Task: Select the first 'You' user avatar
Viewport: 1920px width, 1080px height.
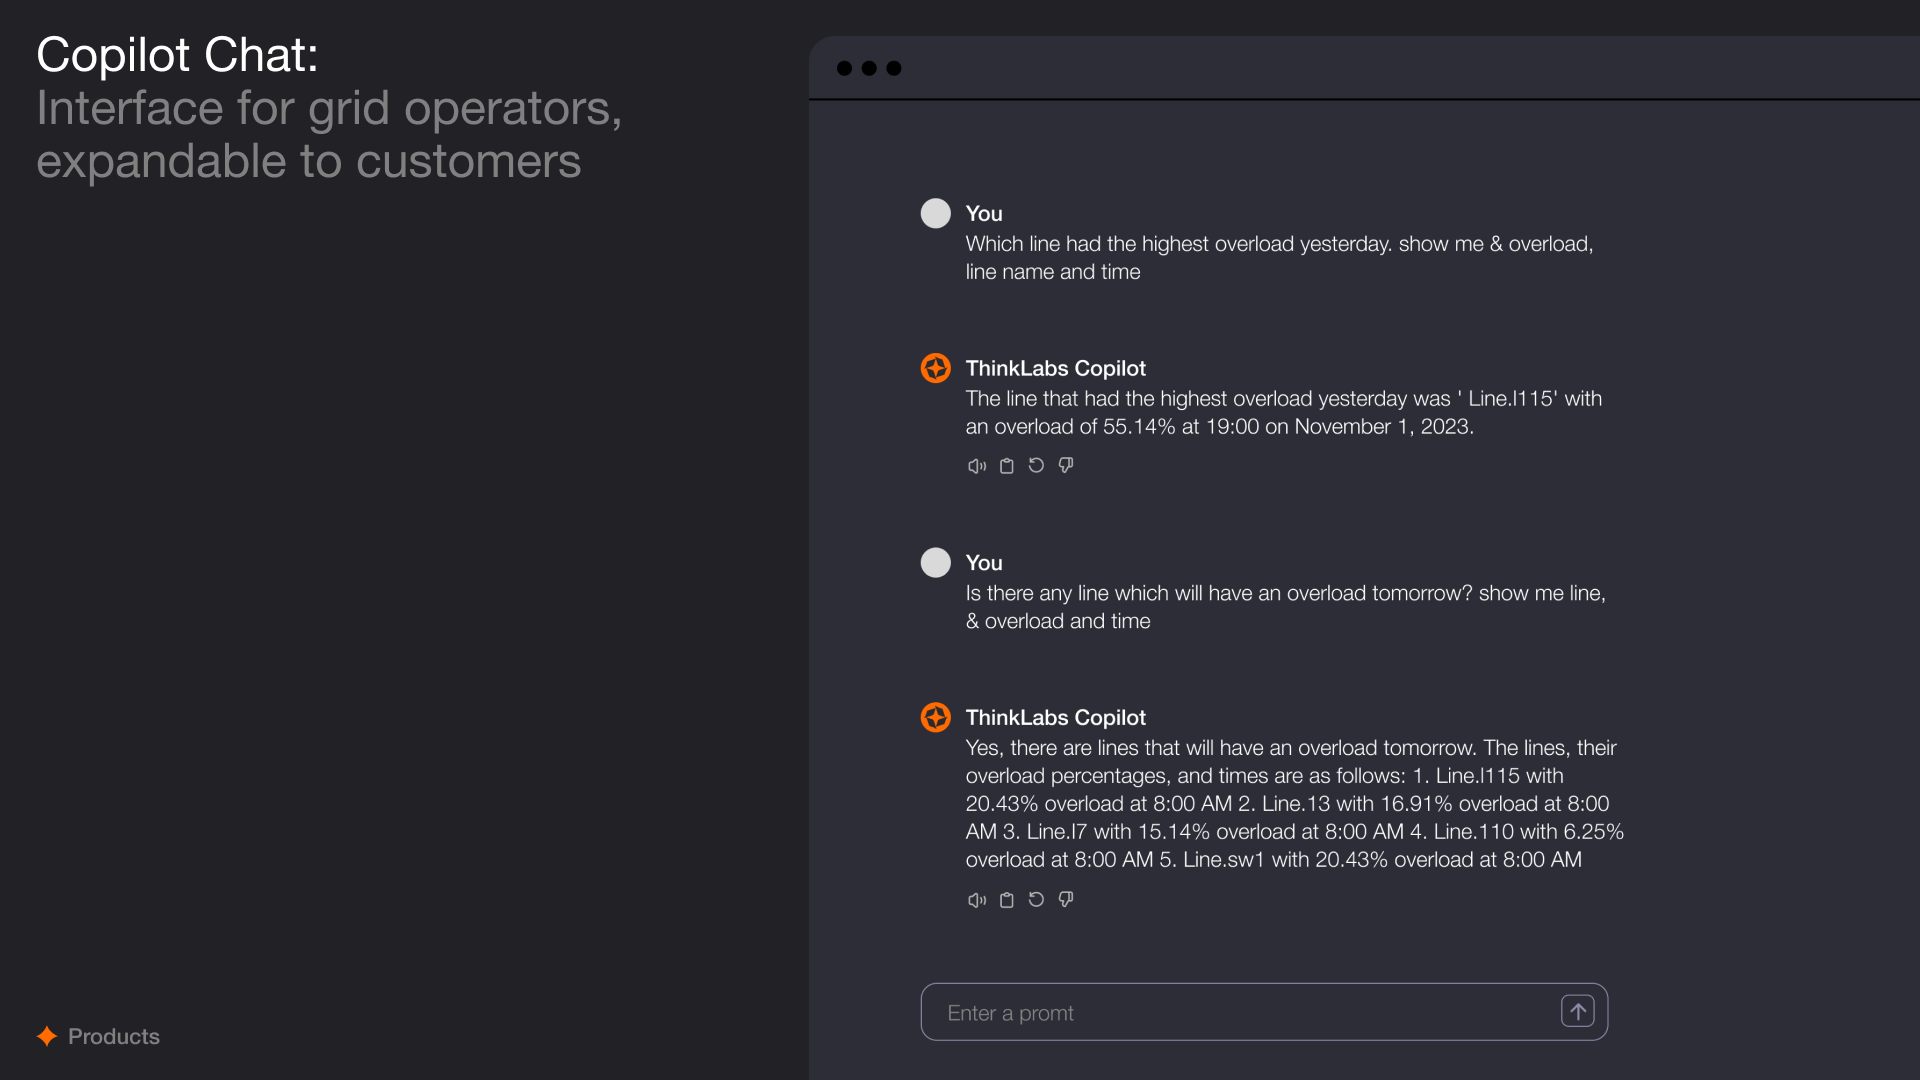Action: (x=936, y=213)
